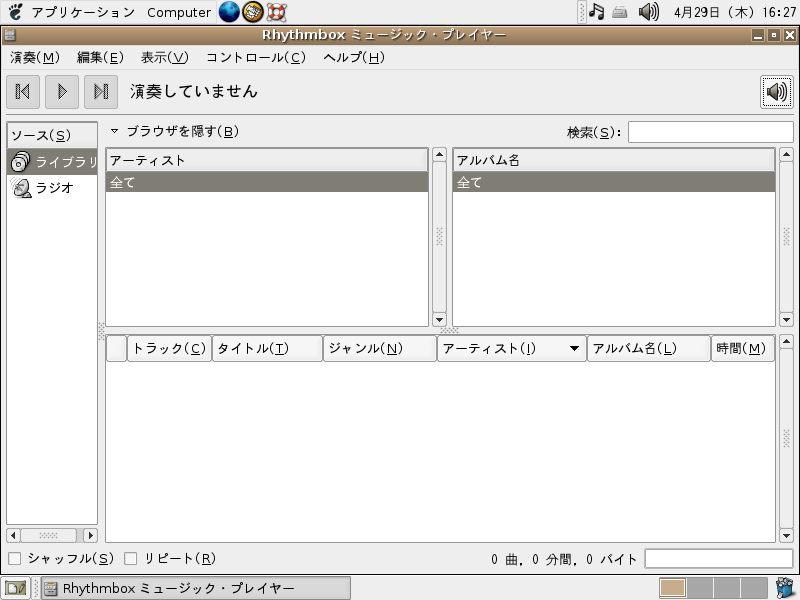Screen dimensions: 800x600
Task: Click artist list scrollbar down arrow
Action: coord(439,320)
